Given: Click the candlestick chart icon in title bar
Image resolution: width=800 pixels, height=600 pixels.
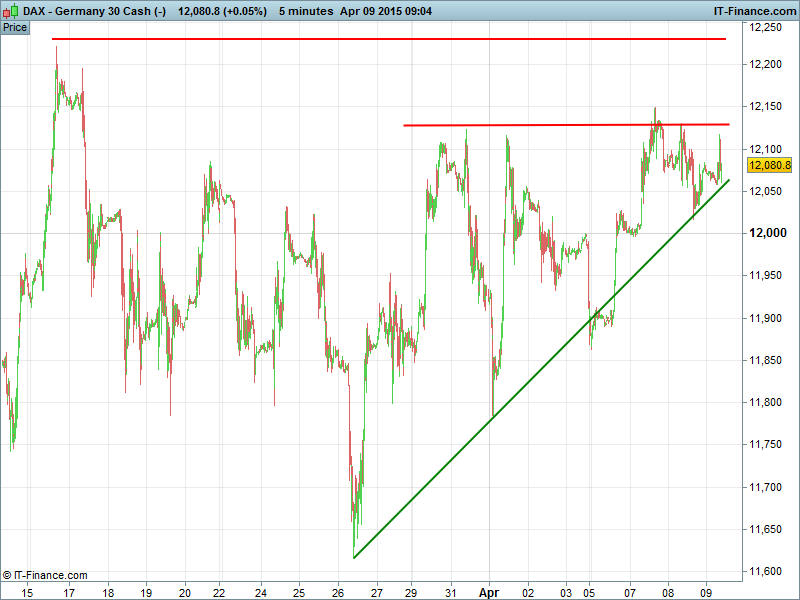Looking at the screenshot, I should coord(10,10).
